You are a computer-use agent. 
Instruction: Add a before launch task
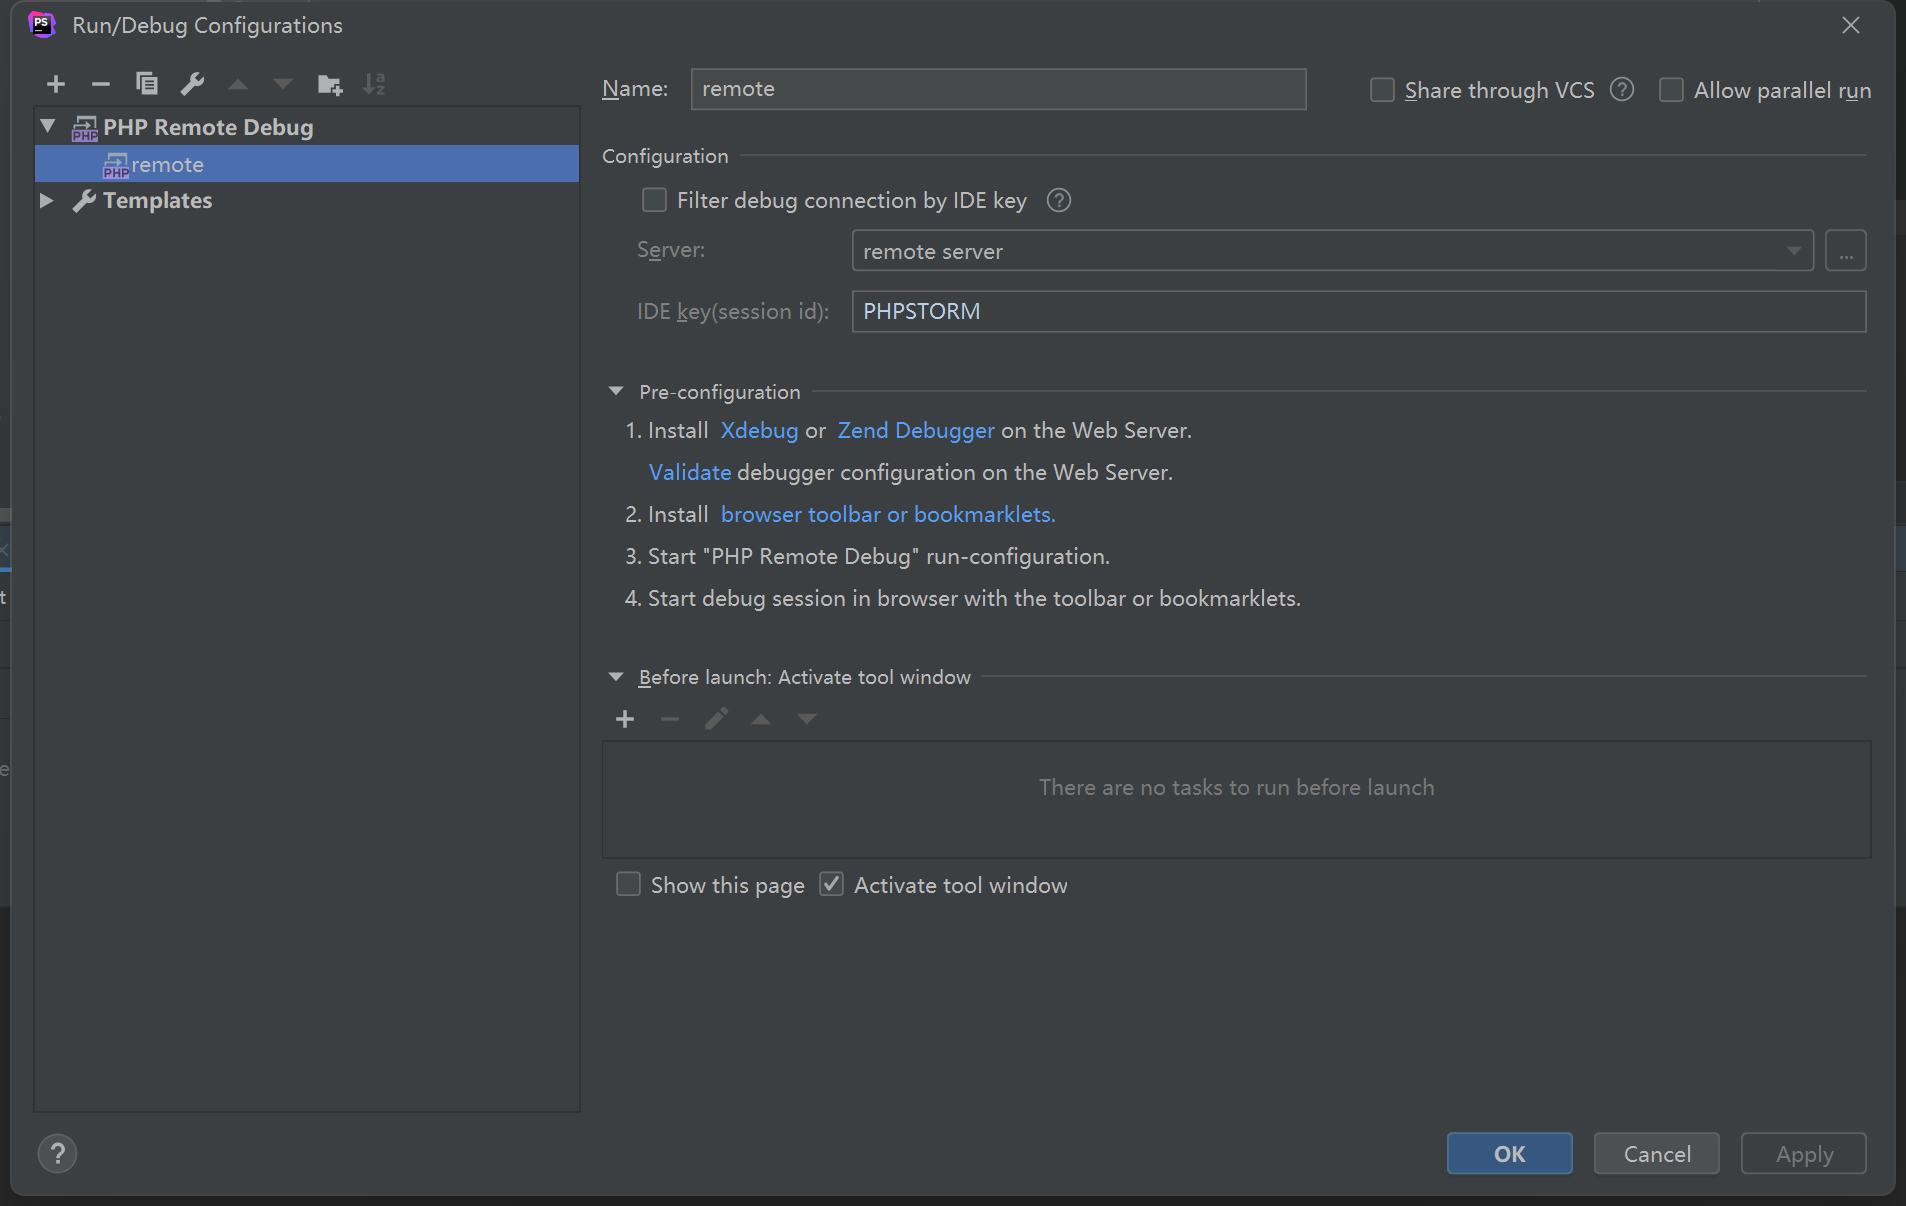(625, 719)
